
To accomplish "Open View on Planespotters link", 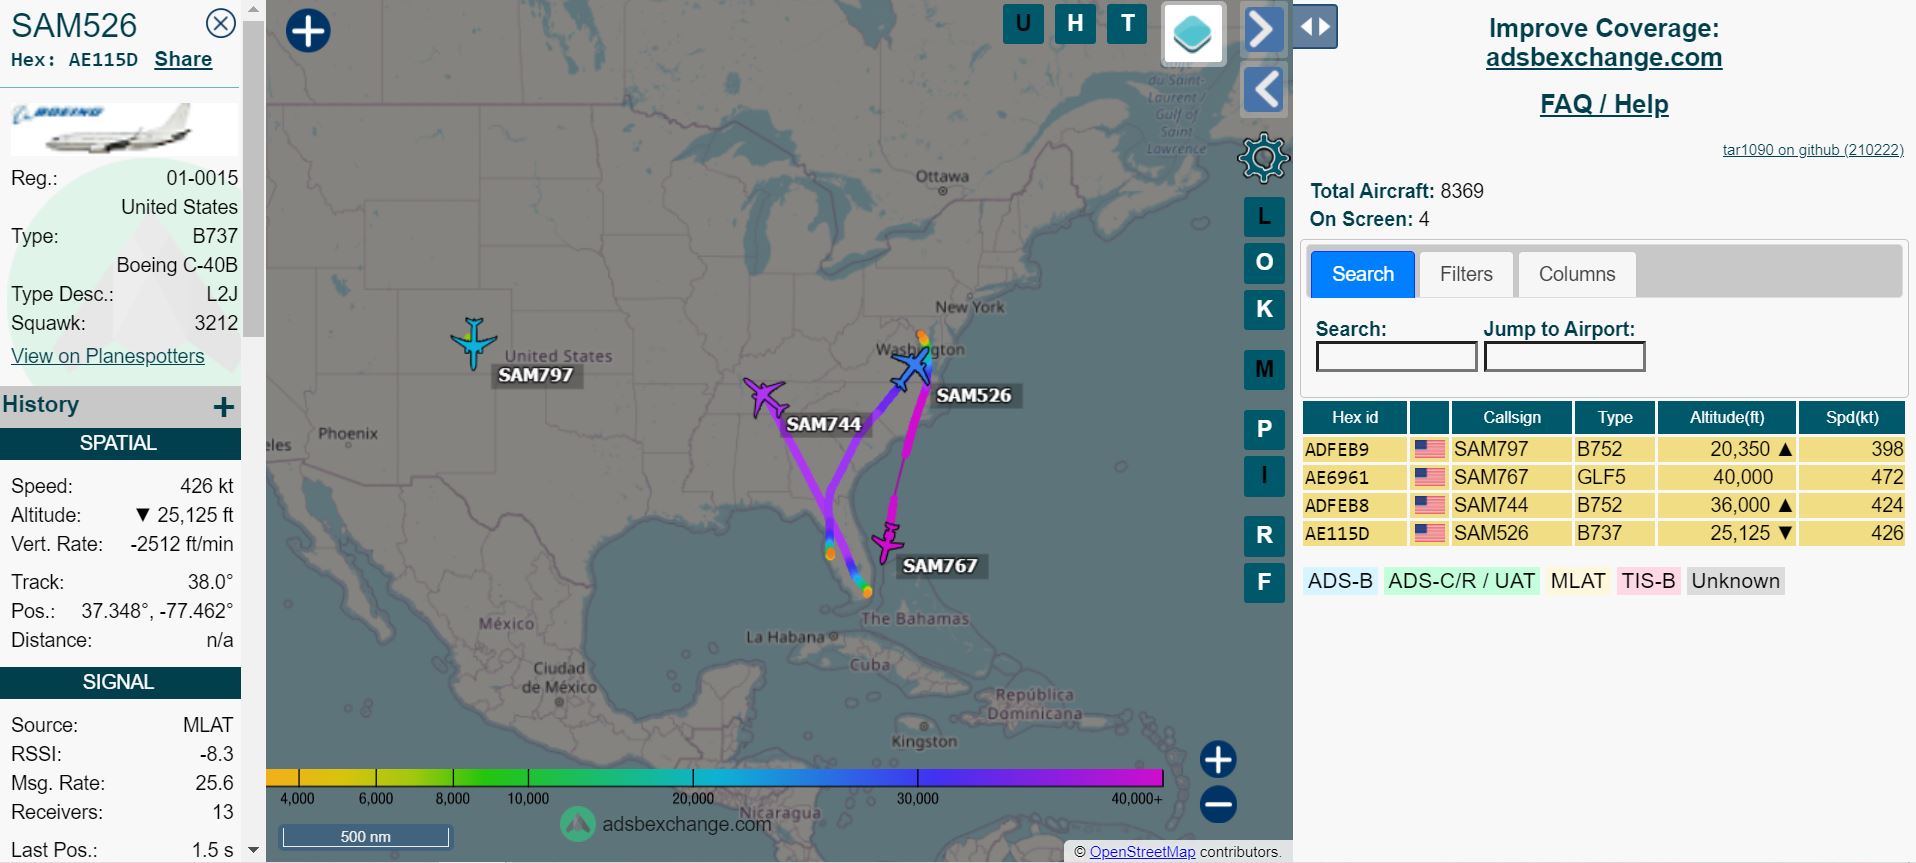I will coord(108,356).
